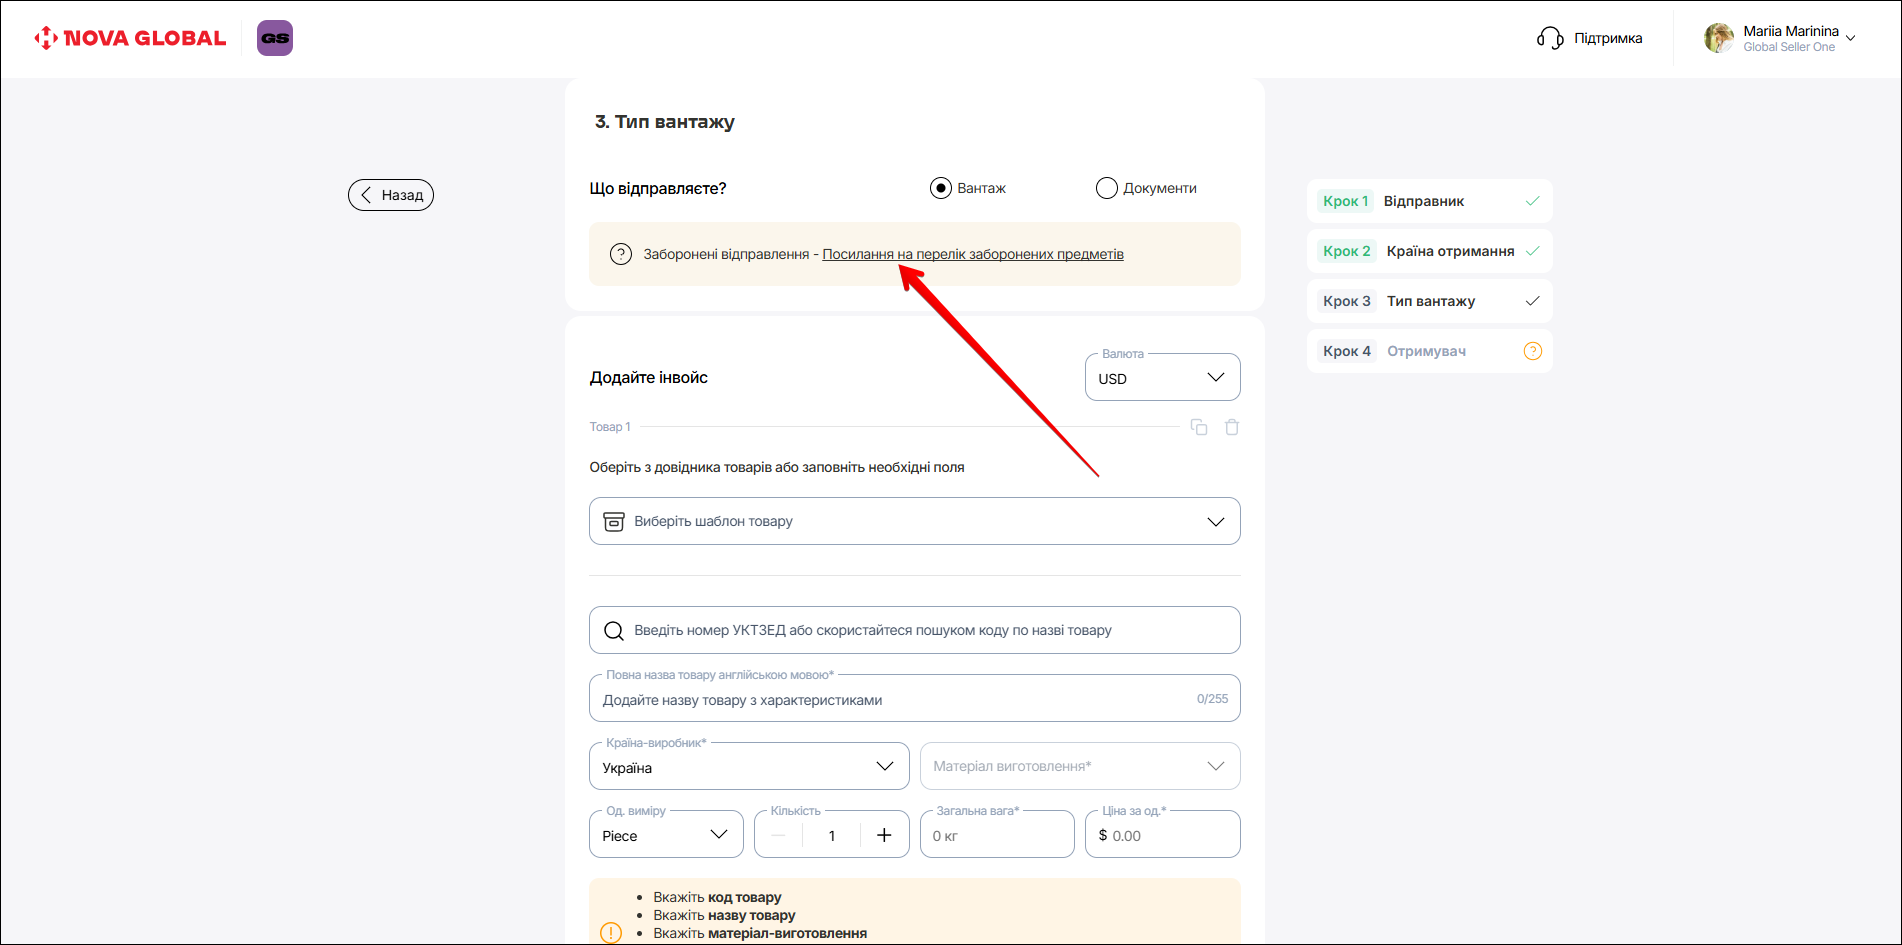The width and height of the screenshot is (1902, 945).
Task: Open the Валюта USD dropdown
Action: (1162, 378)
